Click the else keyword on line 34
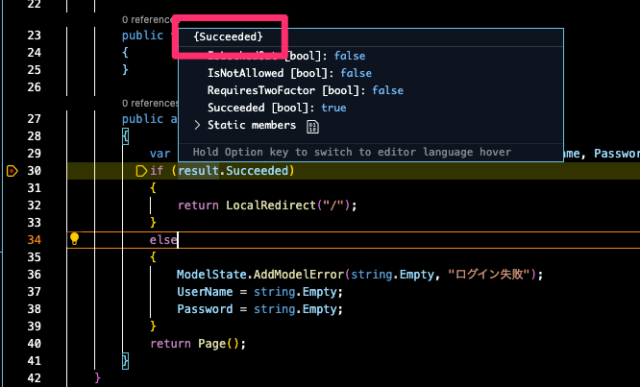Screen dimensions: 640x387 [x=163, y=240]
